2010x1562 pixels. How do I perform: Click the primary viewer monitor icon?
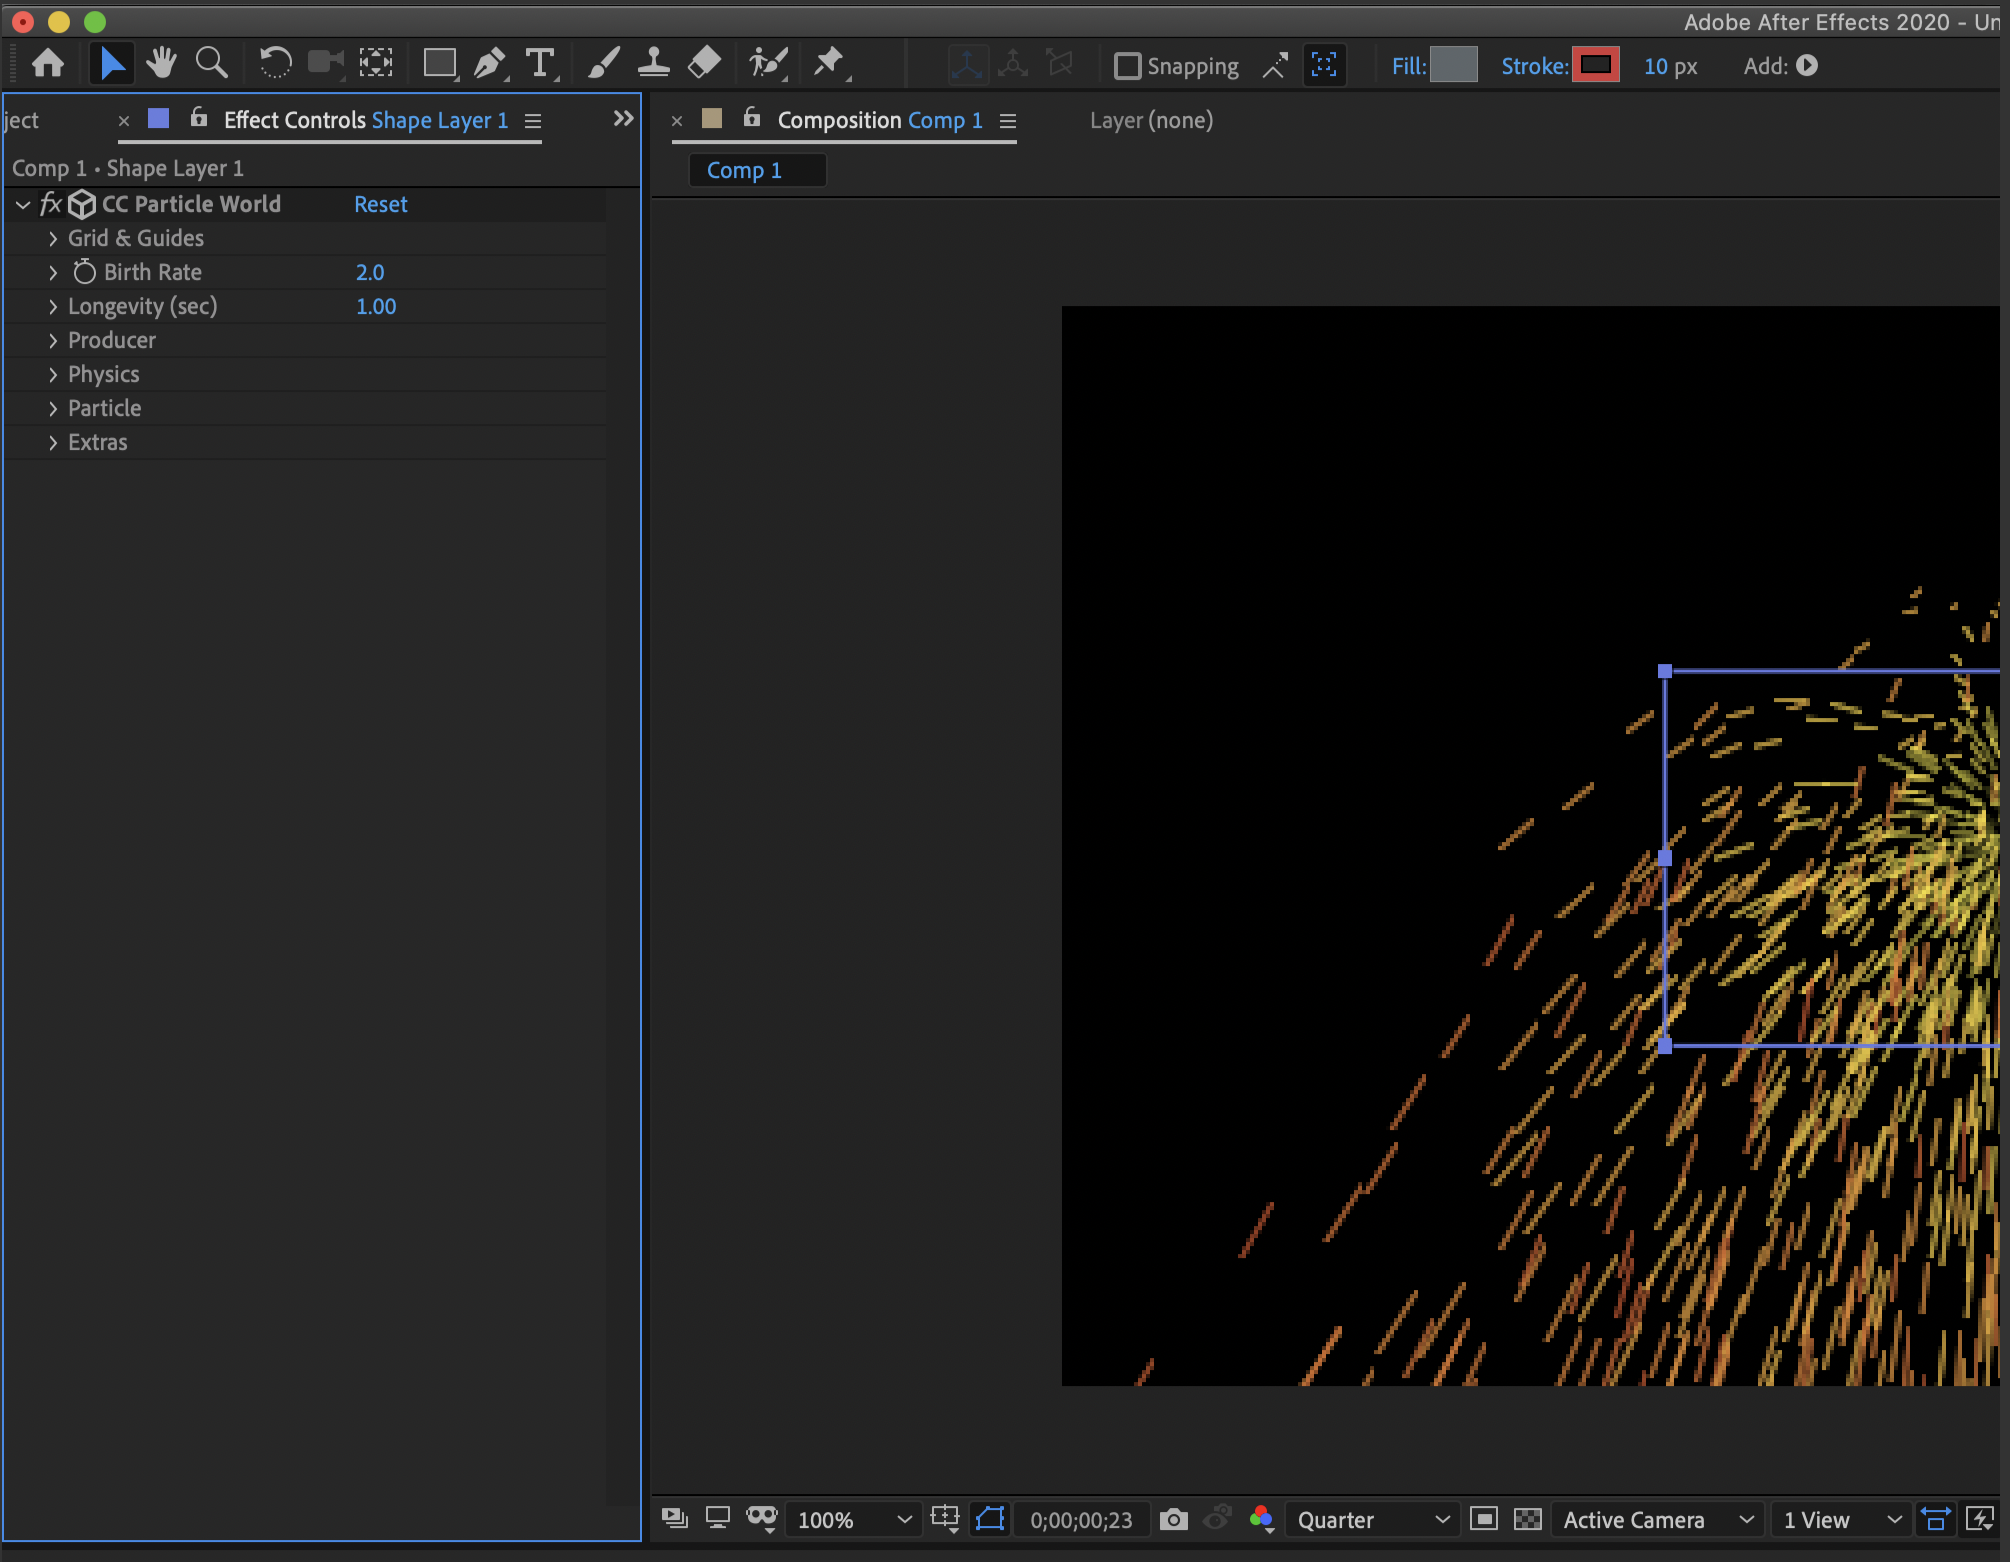coord(718,1519)
